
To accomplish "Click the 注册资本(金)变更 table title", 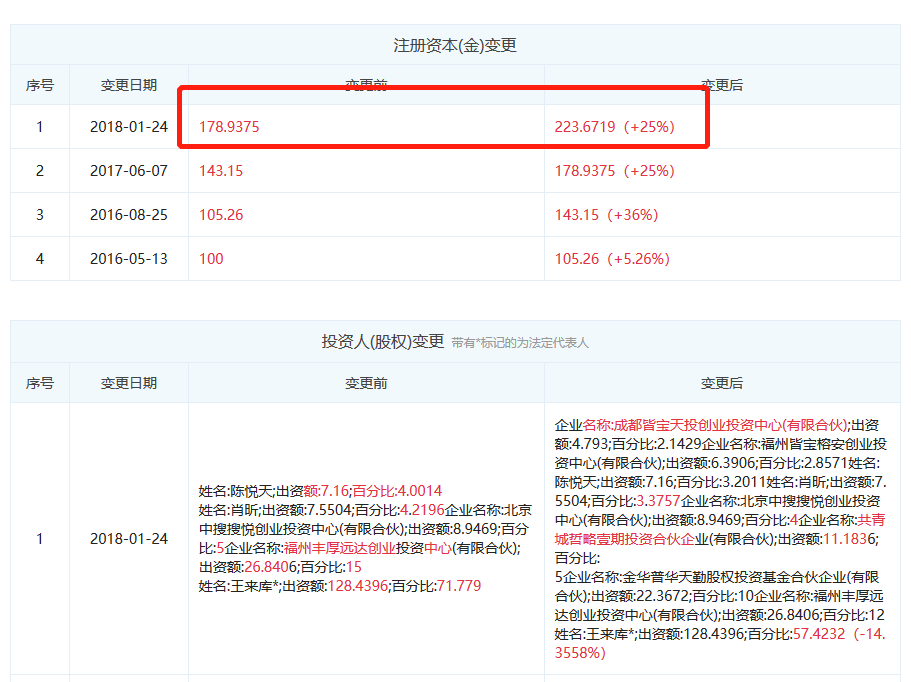I will click(455, 45).
